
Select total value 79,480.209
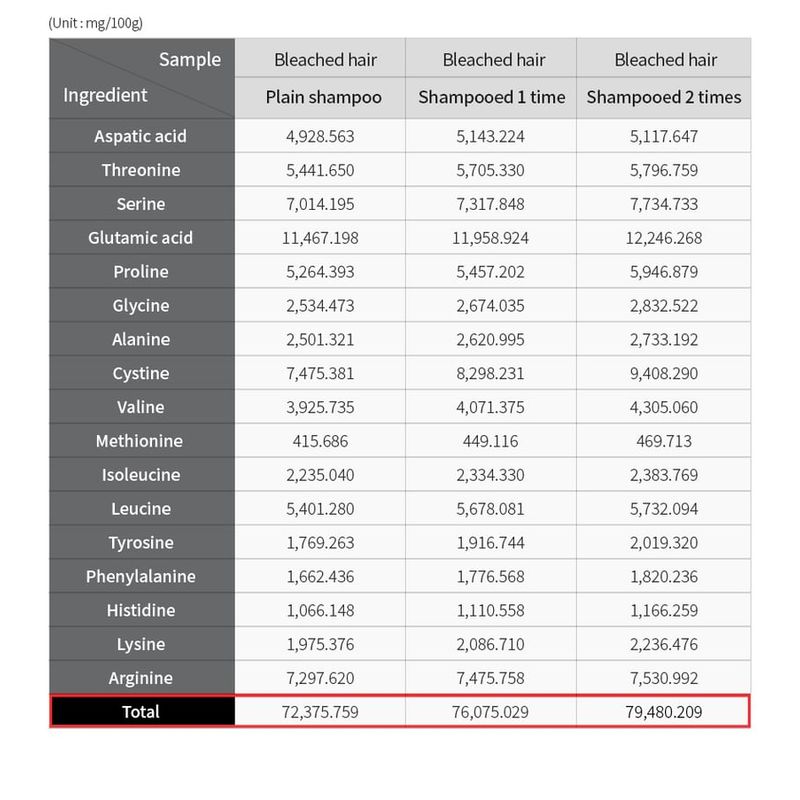(664, 712)
